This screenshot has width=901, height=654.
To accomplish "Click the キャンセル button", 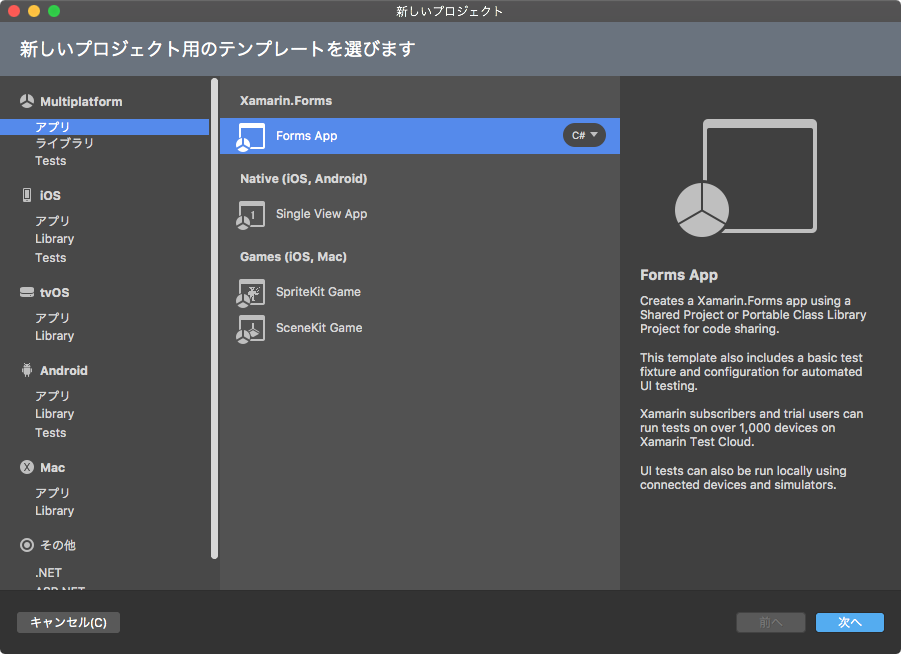I will [x=67, y=622].
